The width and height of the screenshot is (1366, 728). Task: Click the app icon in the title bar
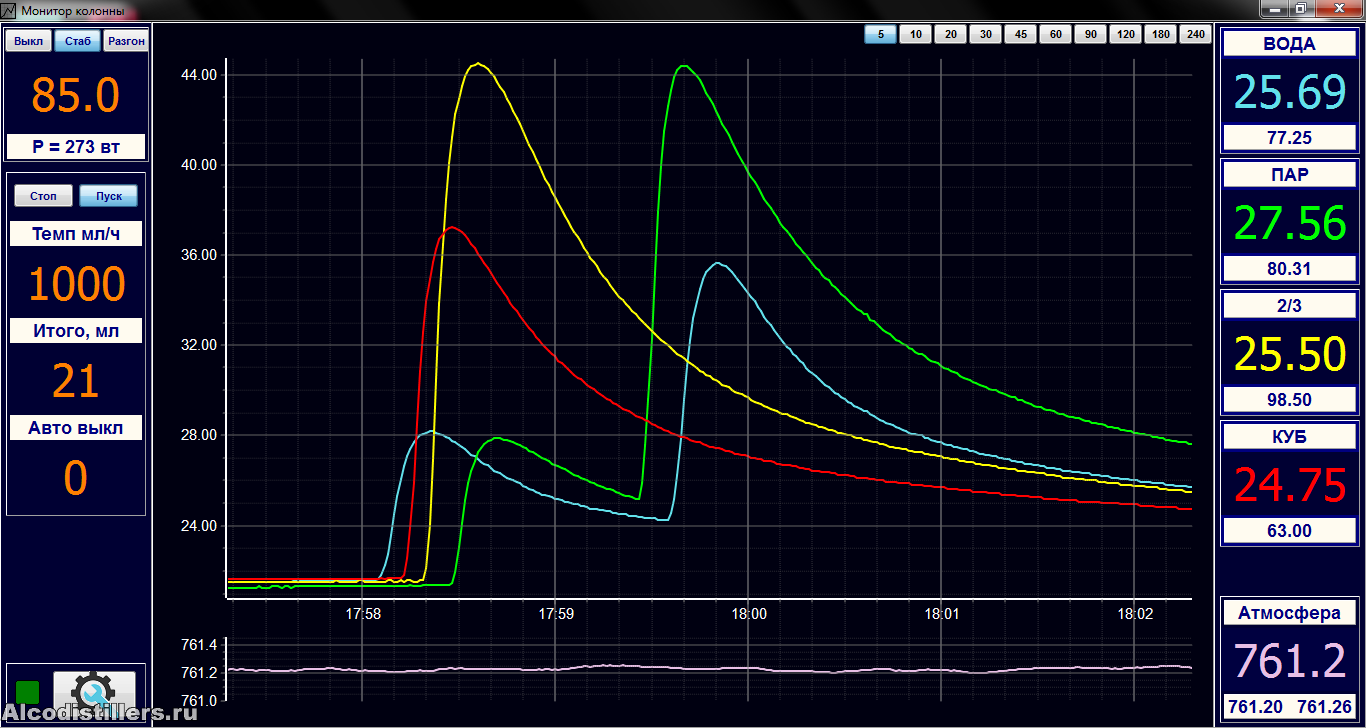(x=9, y=11)
